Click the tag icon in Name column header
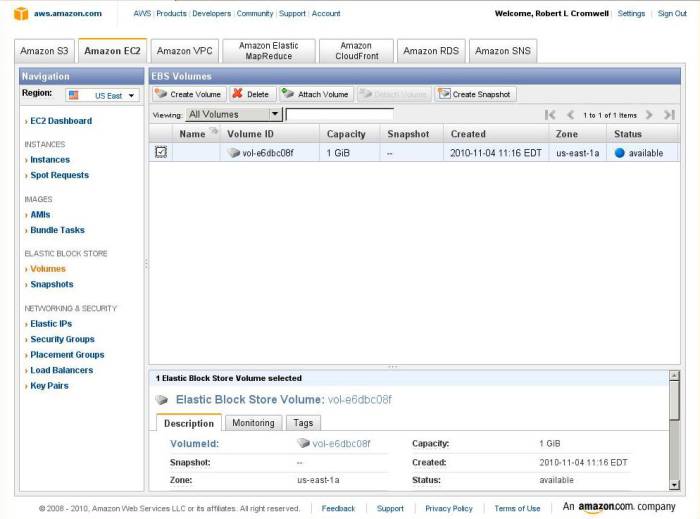This screenshot has height=519, width=700. (214, 131)
